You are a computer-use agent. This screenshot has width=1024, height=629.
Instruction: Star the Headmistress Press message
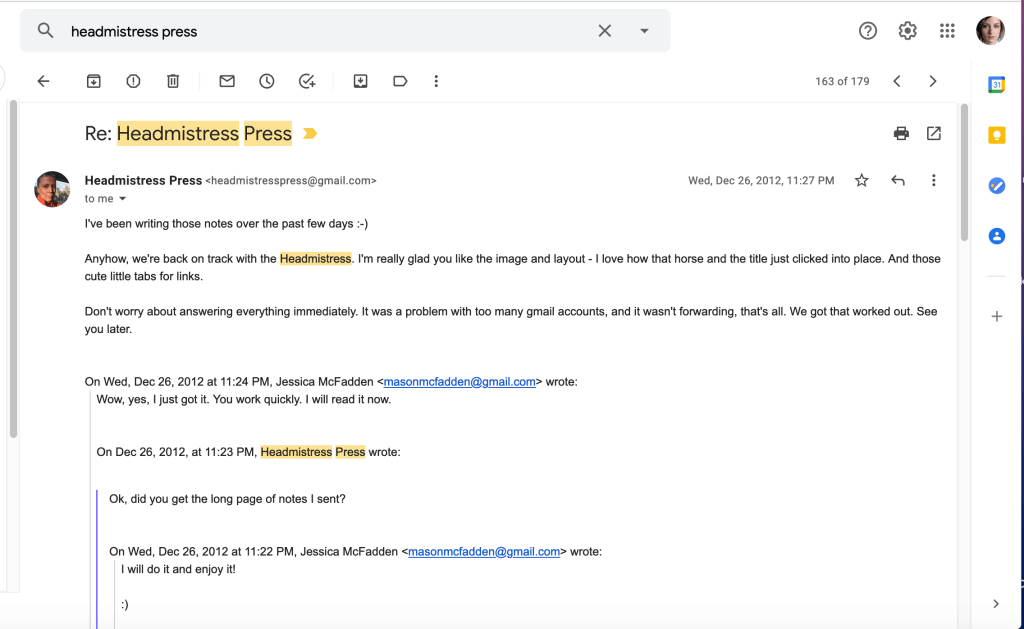click(862, 181)
